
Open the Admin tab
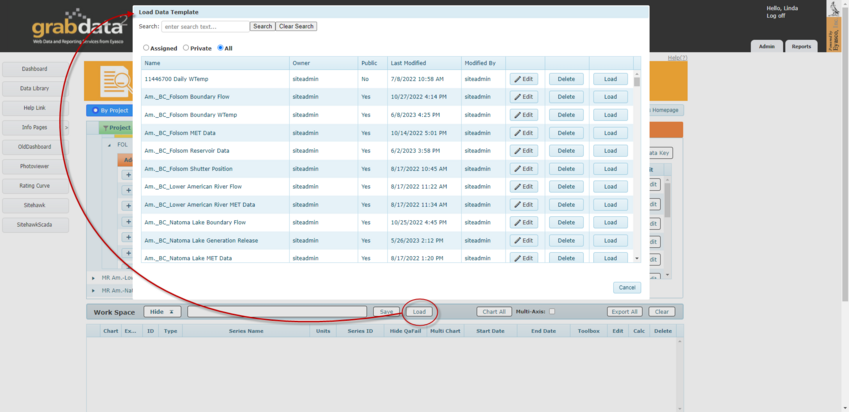(x=766, y=47)
